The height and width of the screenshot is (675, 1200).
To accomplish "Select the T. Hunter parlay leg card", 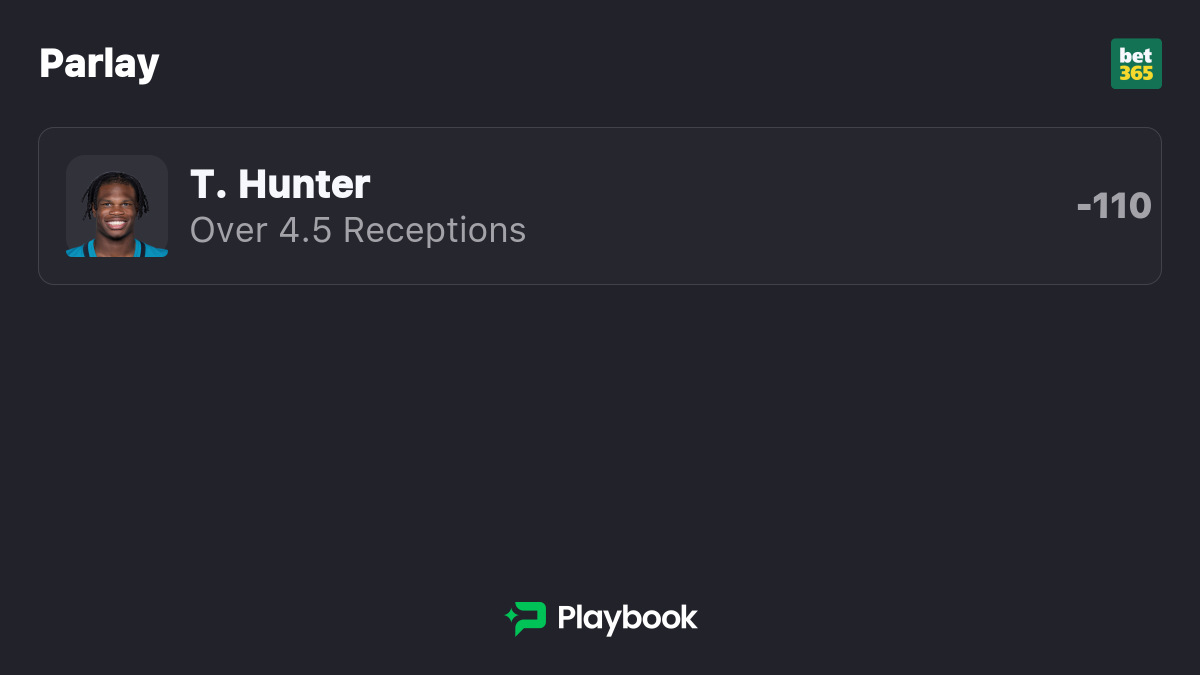I will [600, 206].
